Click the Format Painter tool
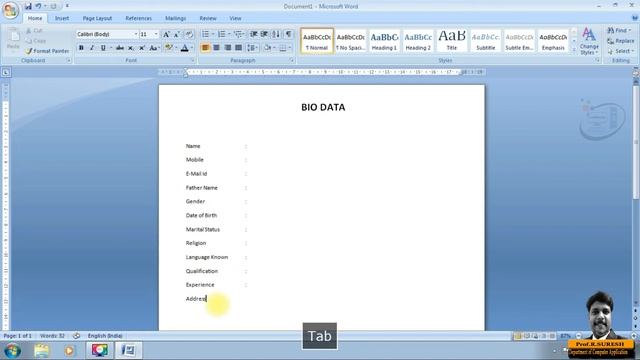Viewport: 640px width, 360px height. [47, 51]
